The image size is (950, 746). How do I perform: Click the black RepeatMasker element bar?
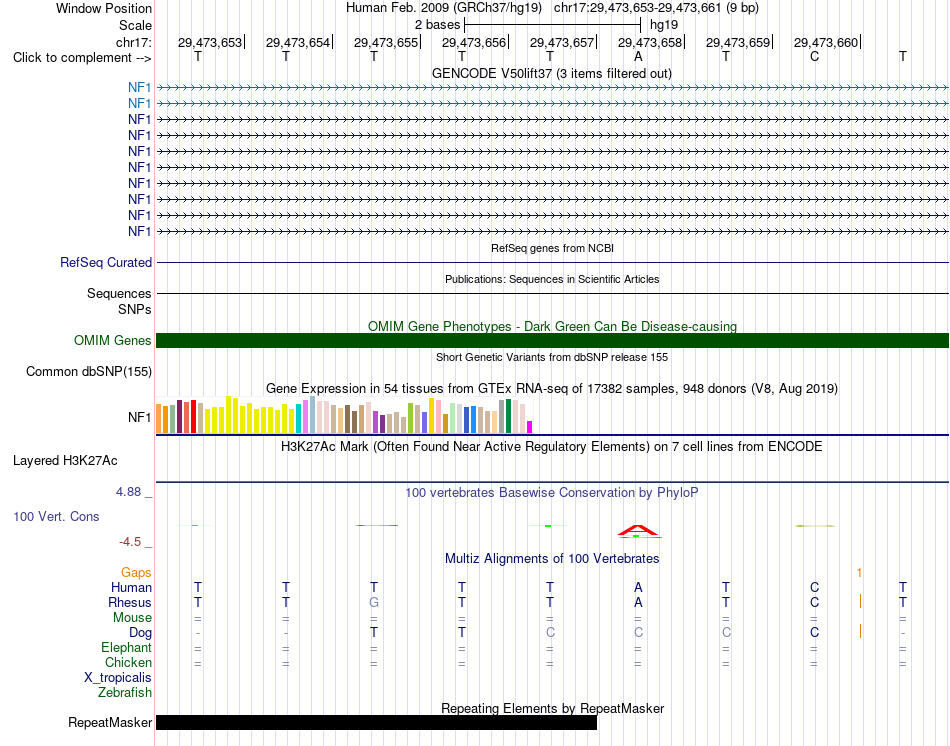pos(376,722)
